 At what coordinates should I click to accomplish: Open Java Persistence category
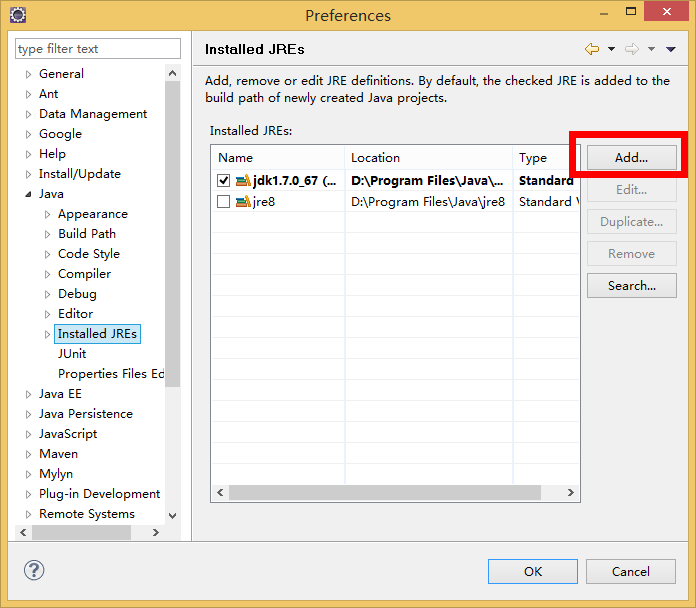[86, 414]
